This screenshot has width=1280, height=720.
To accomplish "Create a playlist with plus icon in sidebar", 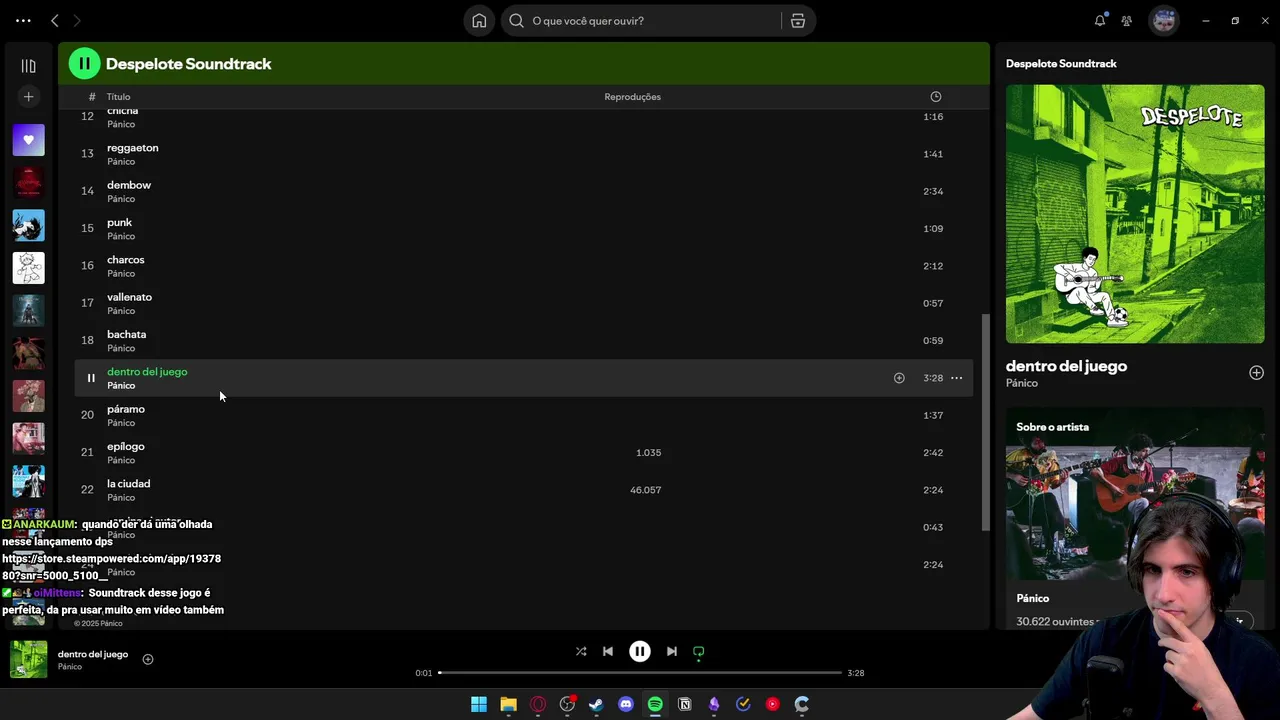I will point(28,97).
